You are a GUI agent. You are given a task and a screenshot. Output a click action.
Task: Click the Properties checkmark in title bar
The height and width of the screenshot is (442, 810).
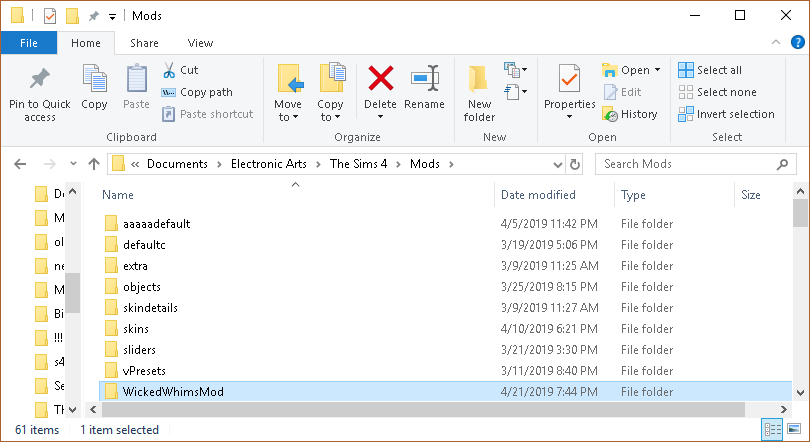[50, 16]
